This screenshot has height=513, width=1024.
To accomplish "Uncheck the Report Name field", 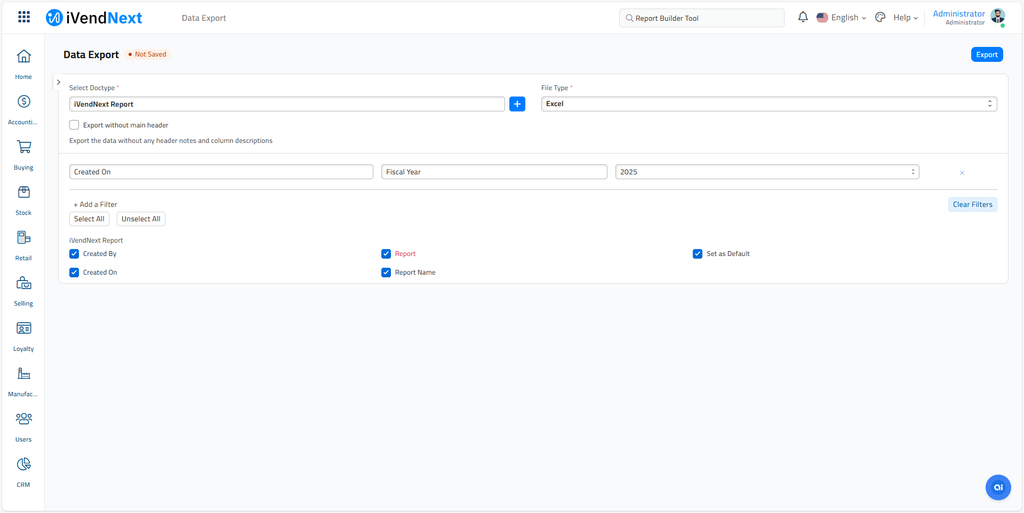I will pos(386,273).
